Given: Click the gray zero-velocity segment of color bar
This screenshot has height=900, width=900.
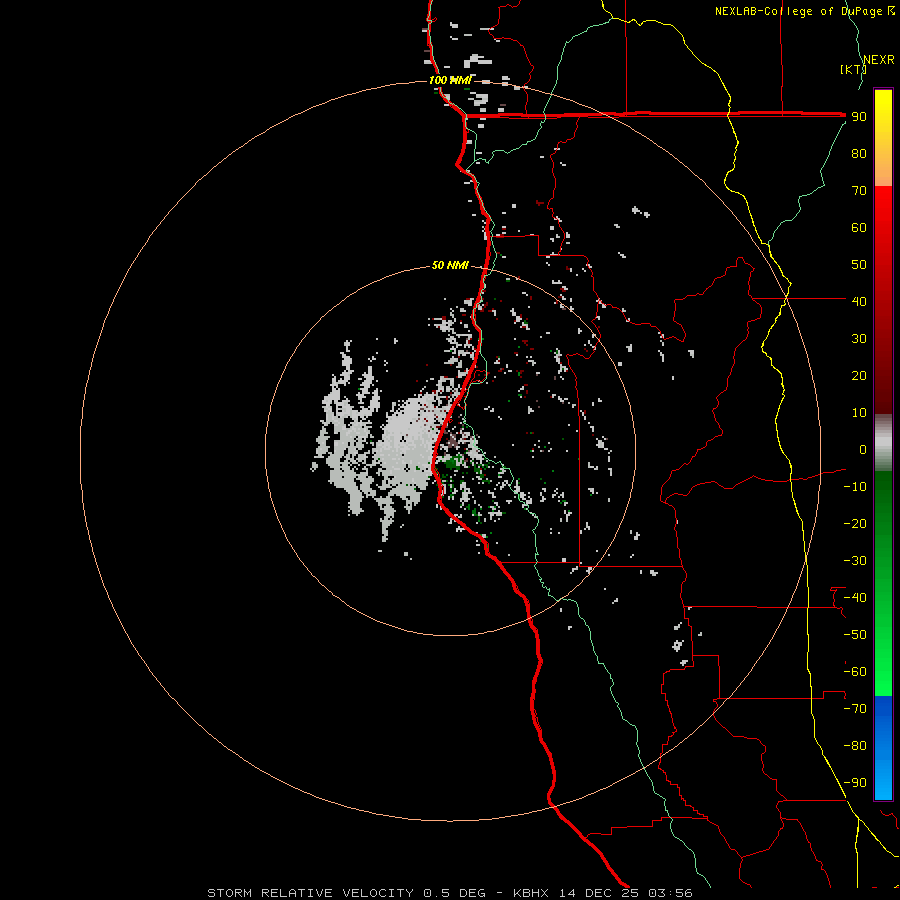Looking at the screenshot, I should [883, 443].
